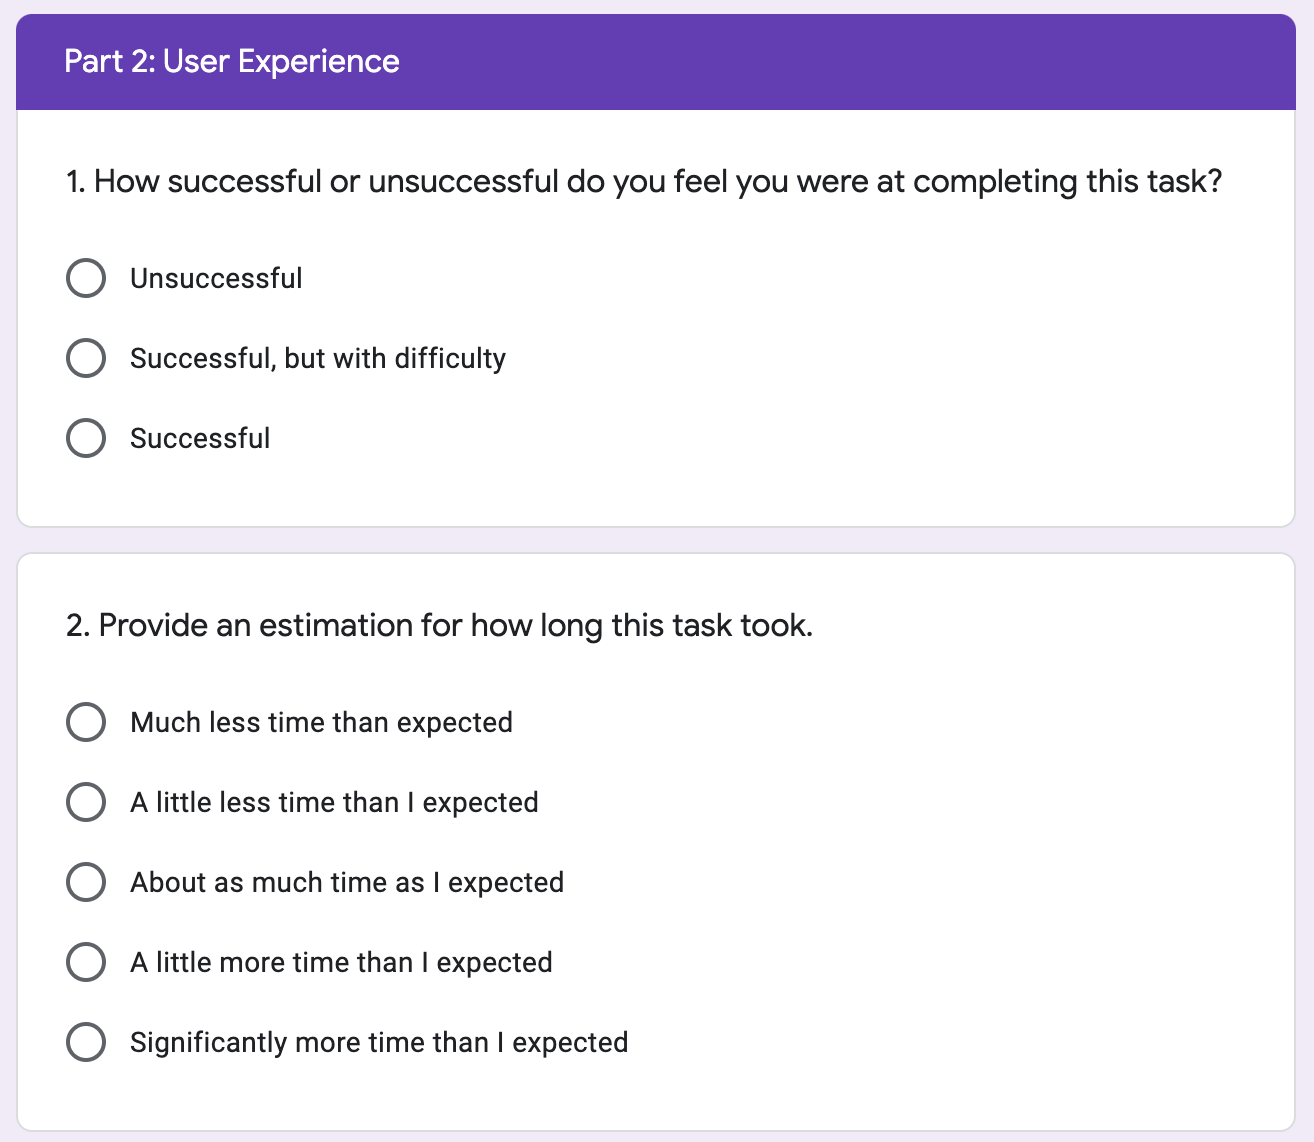The height and width of the screenshot is (1142, 1314).
Task: Click "Much less time than expected" label text
Action: click(x=321, y=722)
